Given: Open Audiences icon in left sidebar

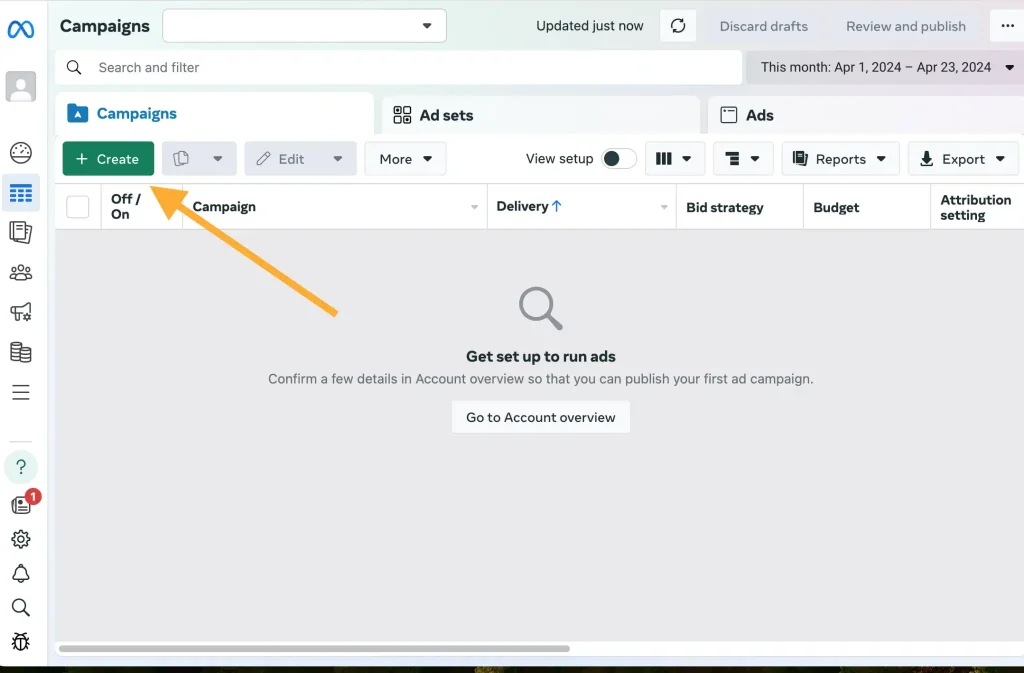Looking at the screenshot, I should point(20,273).
